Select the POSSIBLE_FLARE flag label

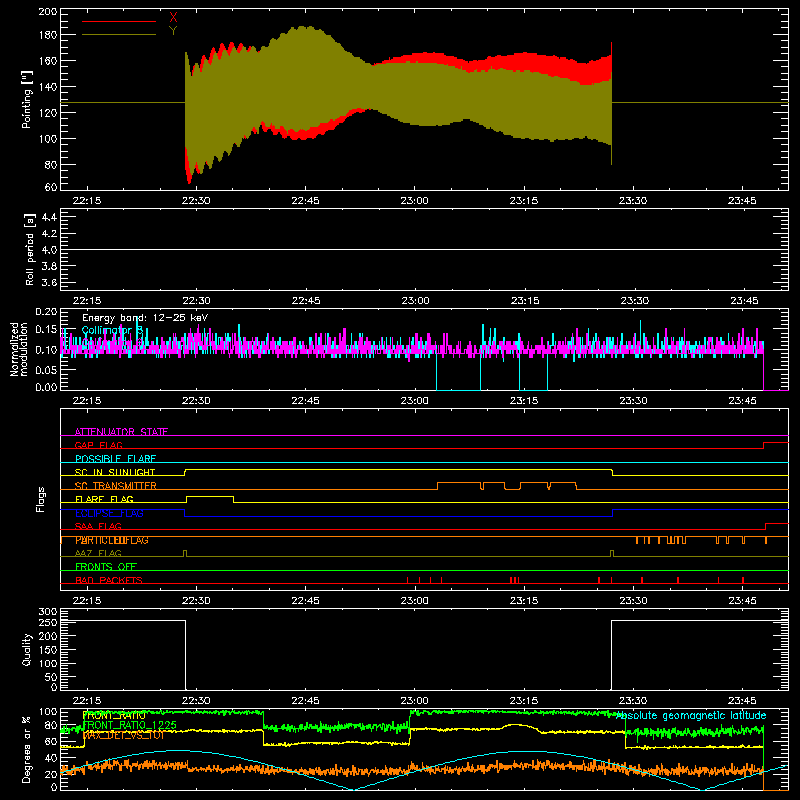click(115, 459)
